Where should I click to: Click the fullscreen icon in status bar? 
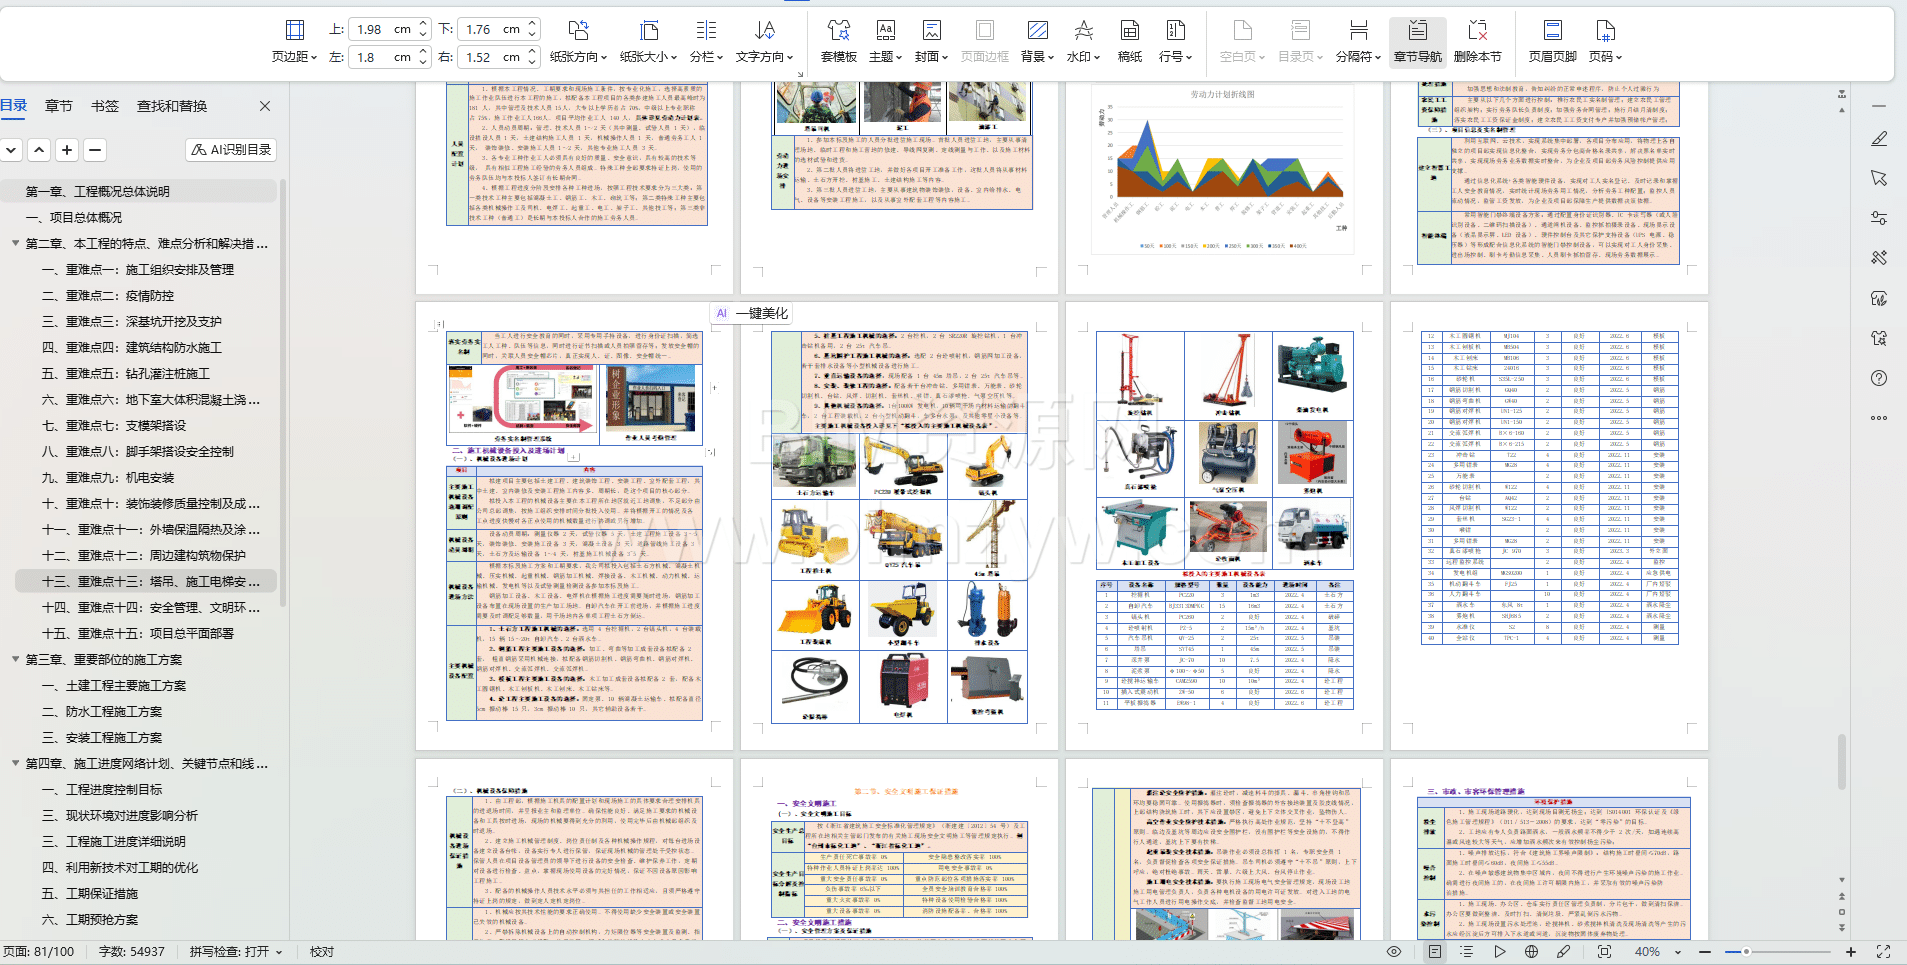point(1883,952)
